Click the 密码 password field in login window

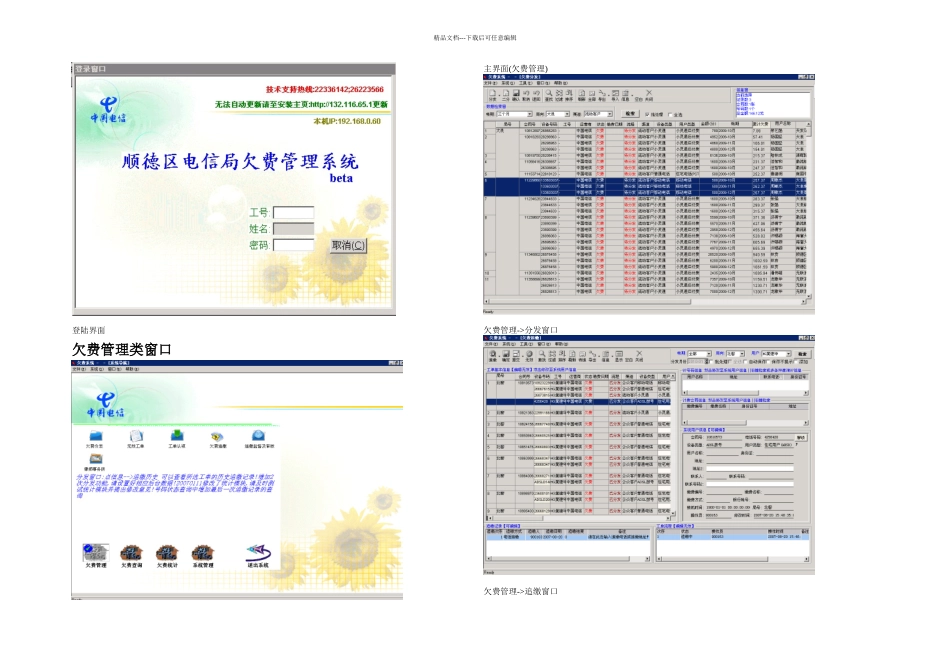tap(293, 245)
